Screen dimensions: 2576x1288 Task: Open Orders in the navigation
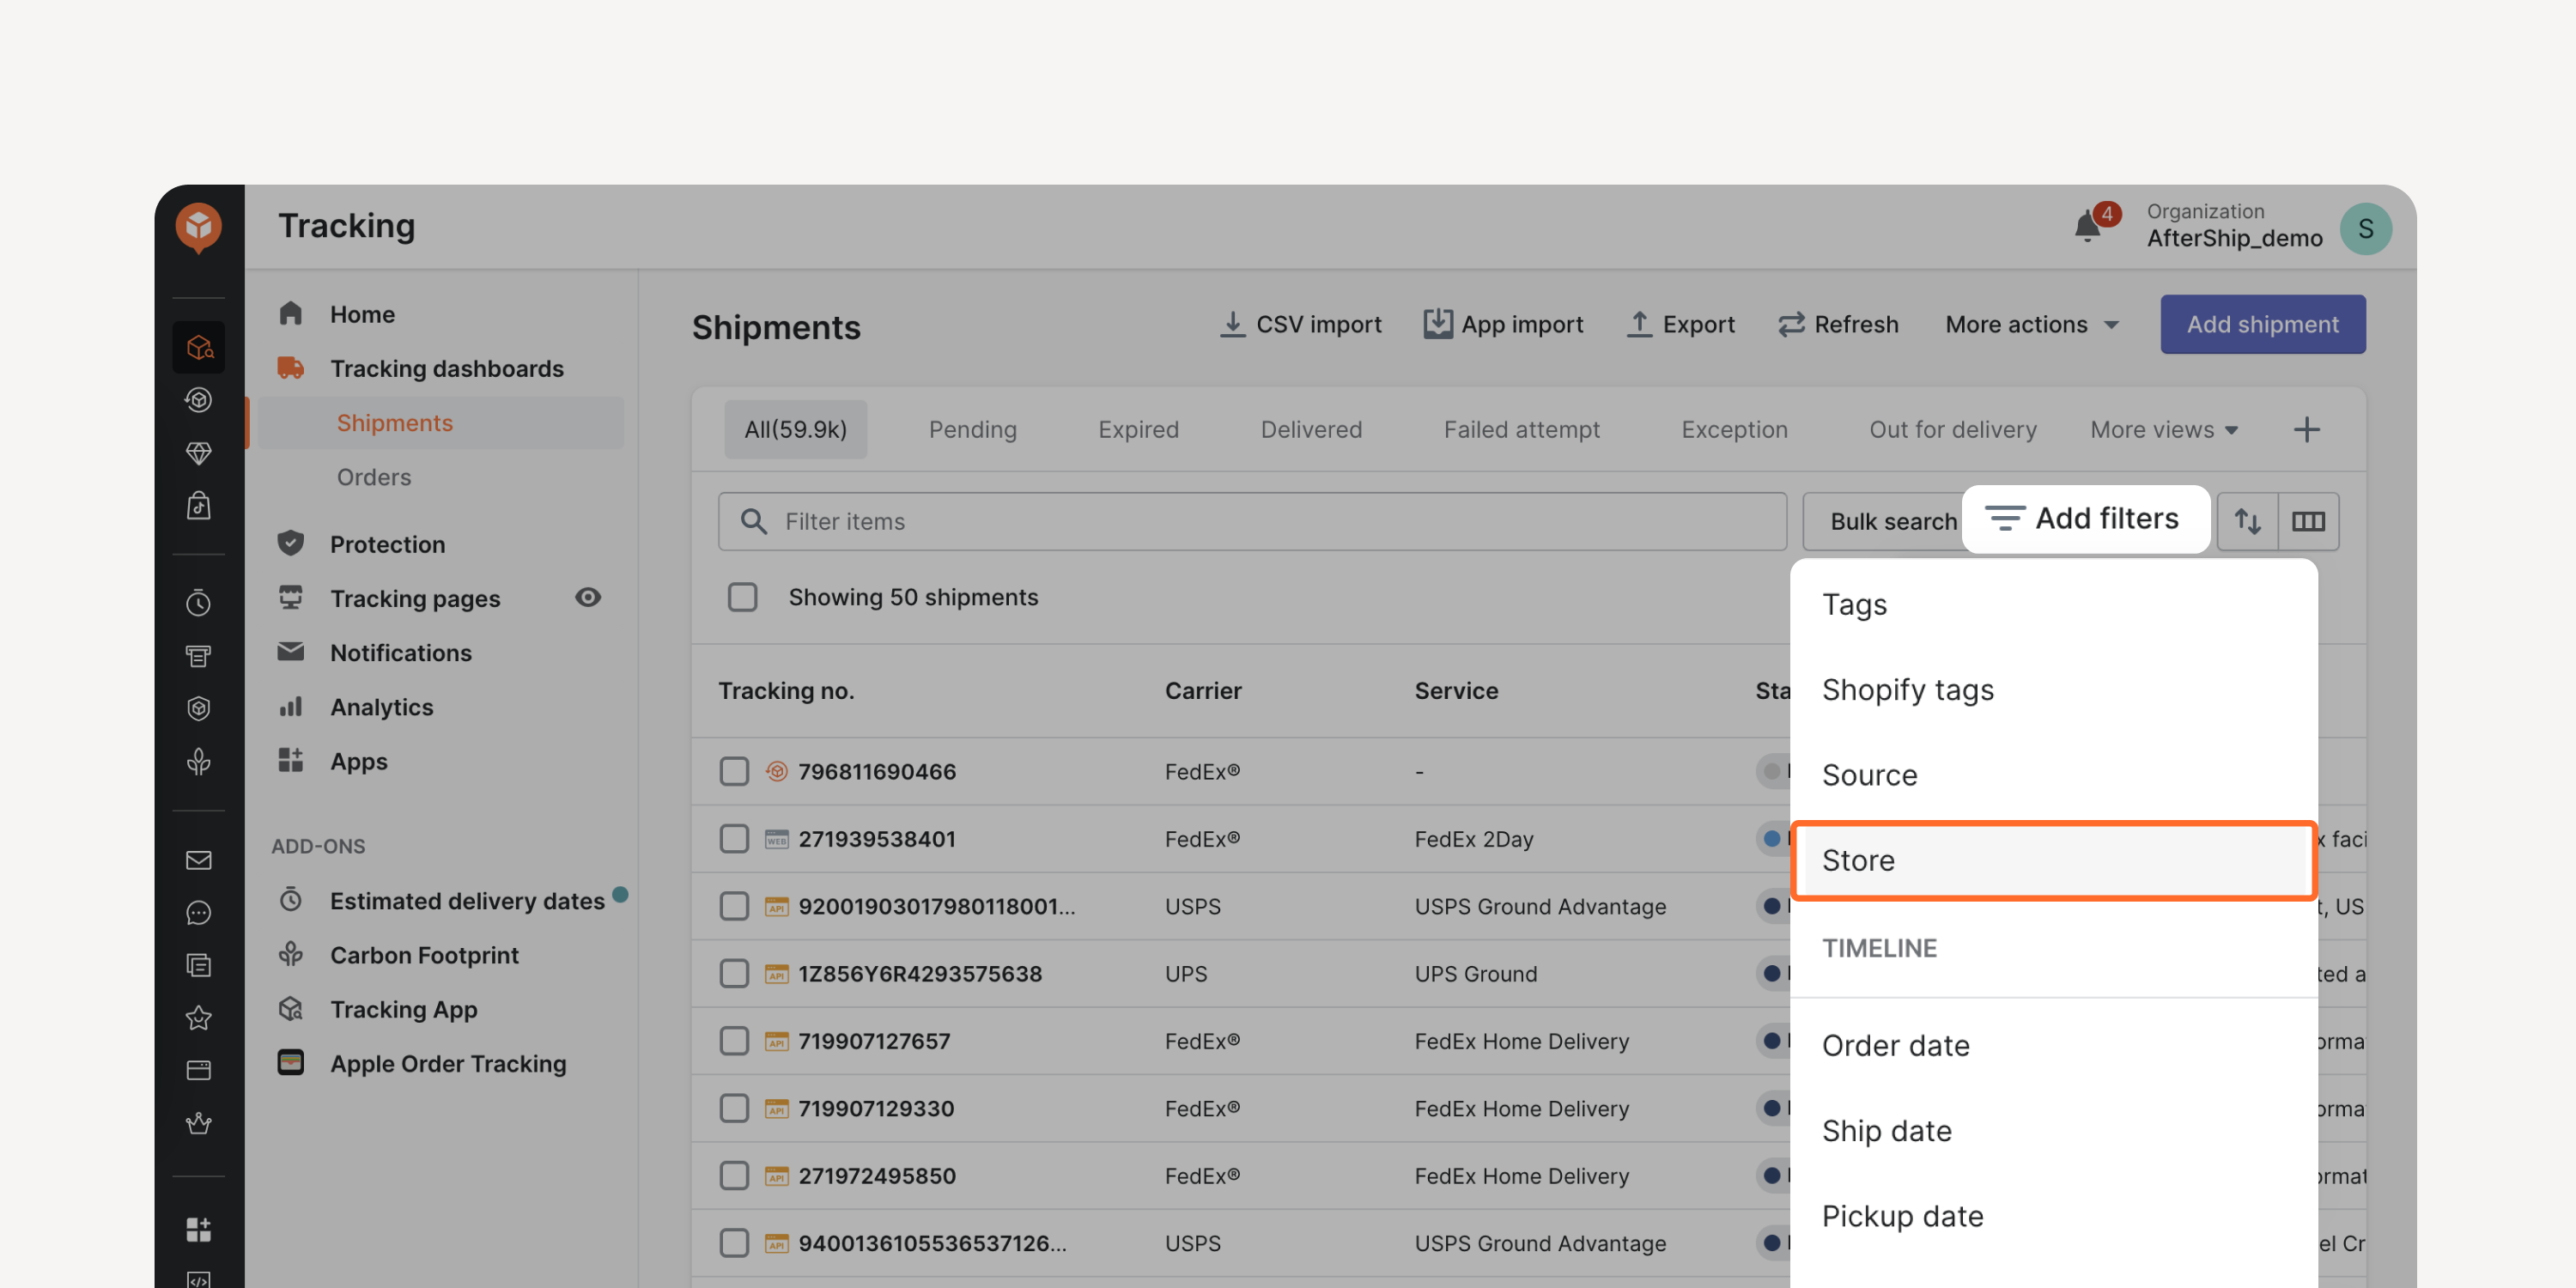click(x=373, y=477)
